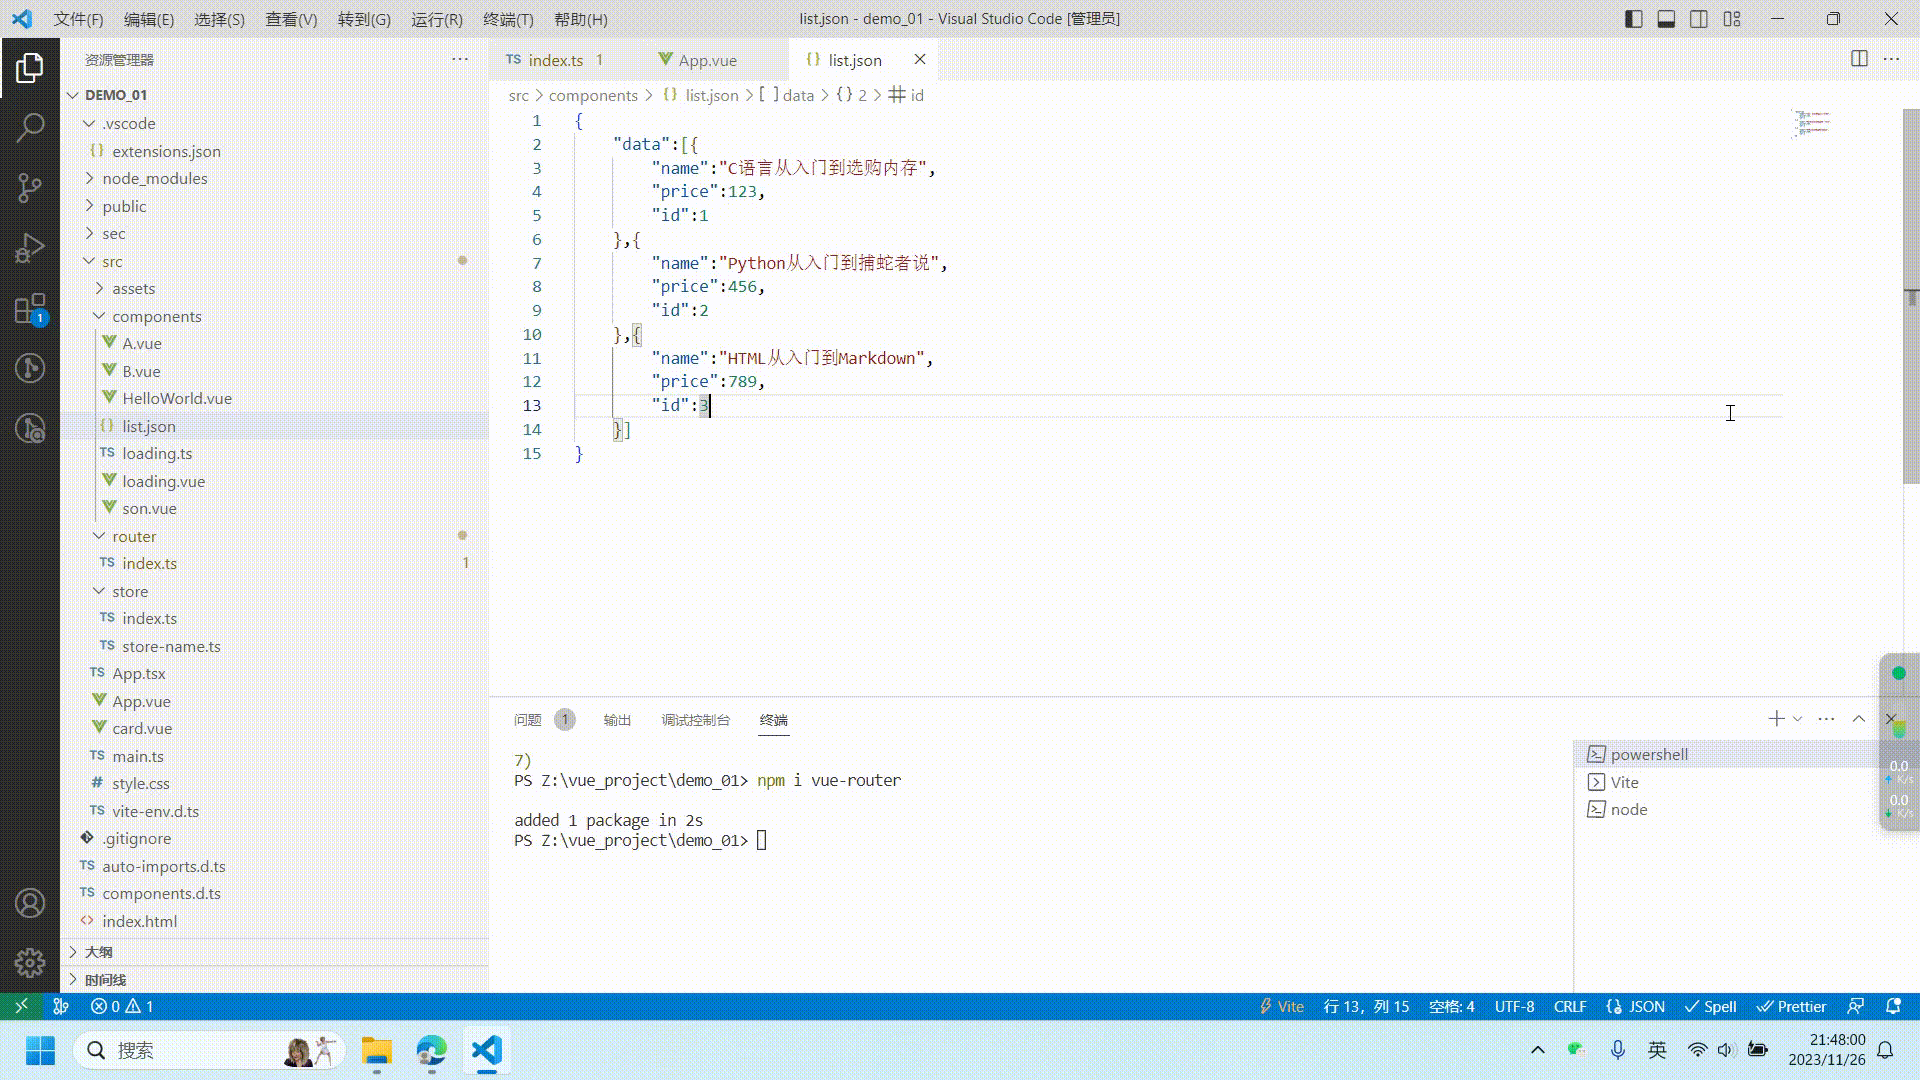The image size is (1920, 1080).
Task: Open the Run and Debug panel
Action: pos(30,247)
